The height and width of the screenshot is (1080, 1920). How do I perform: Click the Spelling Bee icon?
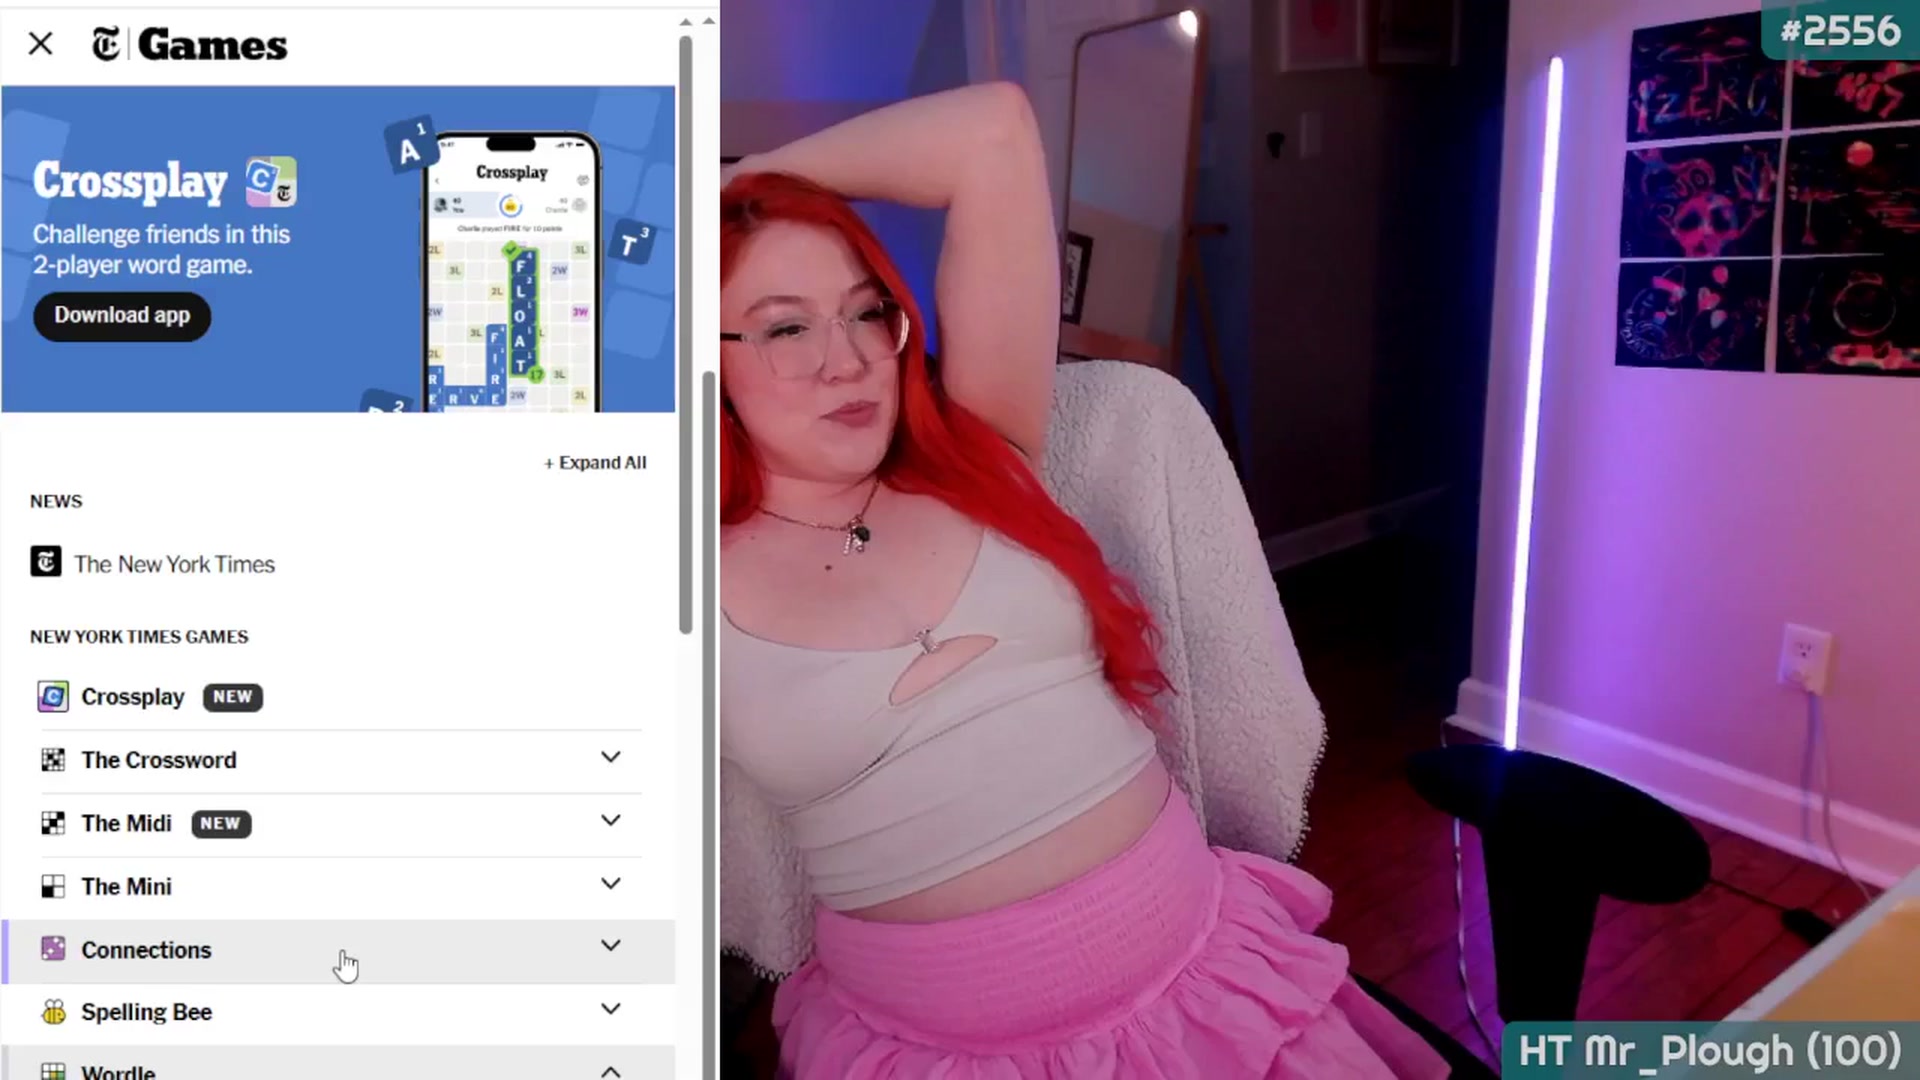click(x=53, y=1012)
